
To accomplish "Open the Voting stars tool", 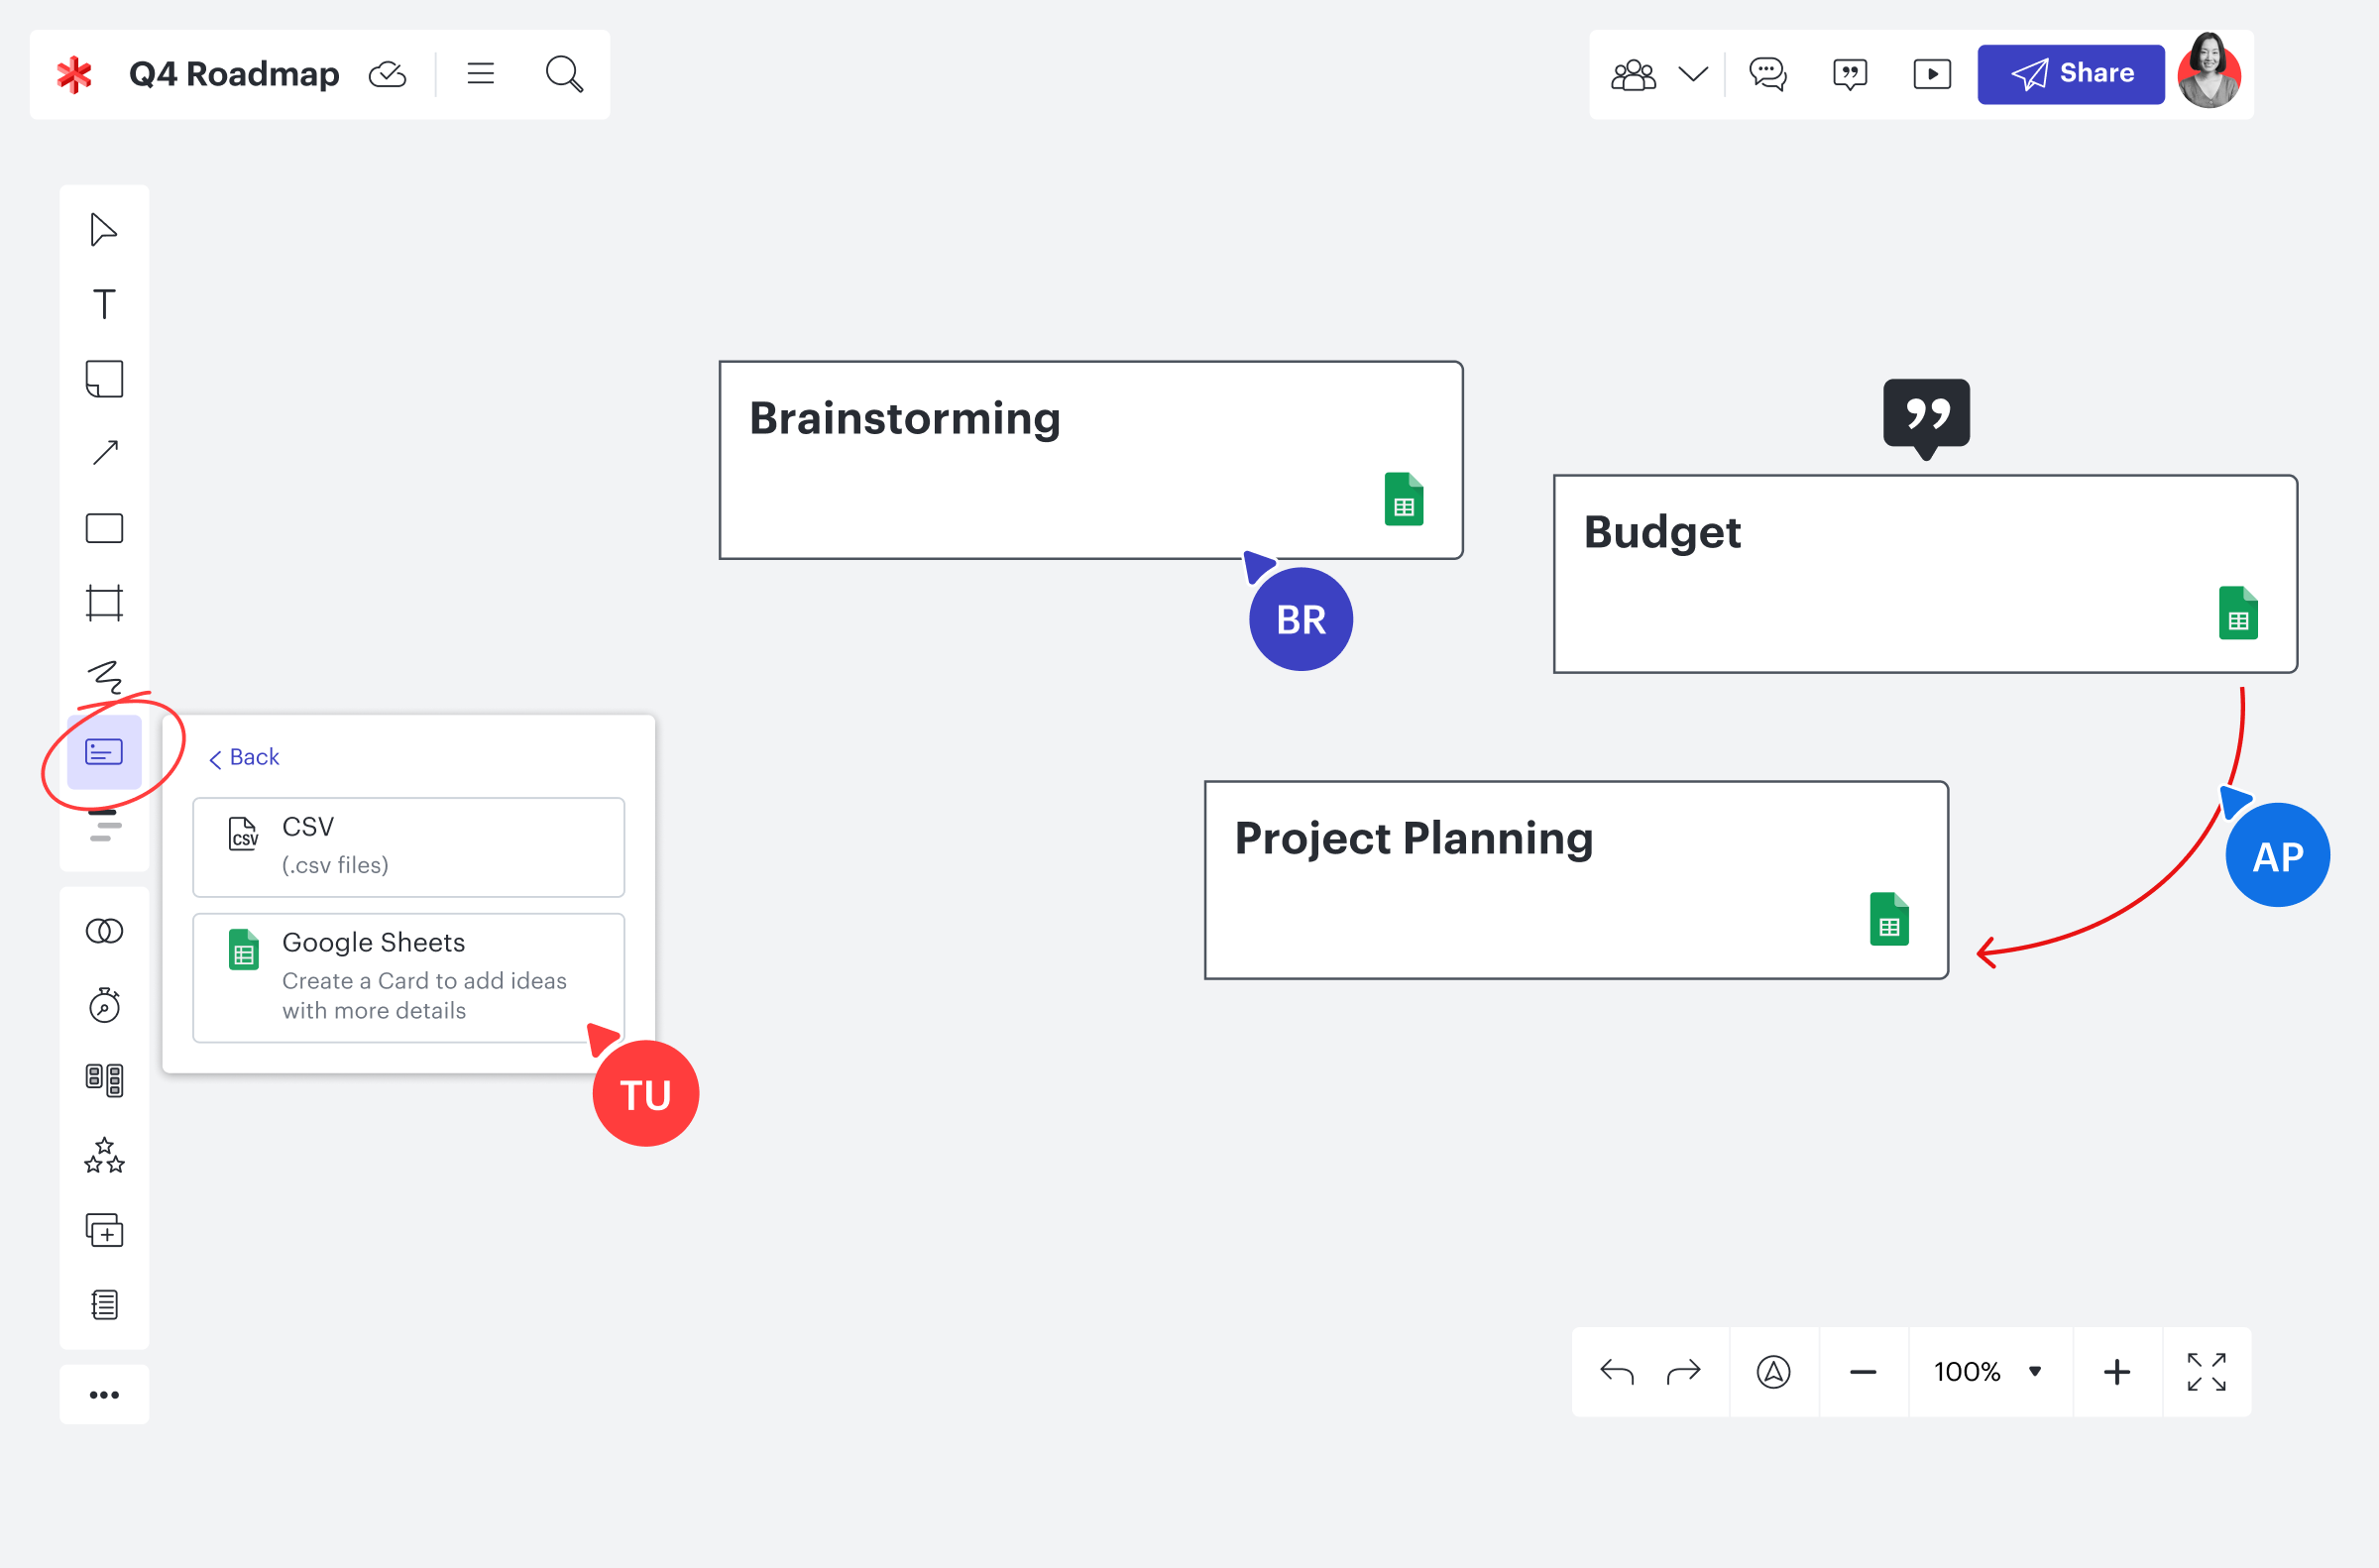I will [x=104, y=1155].
